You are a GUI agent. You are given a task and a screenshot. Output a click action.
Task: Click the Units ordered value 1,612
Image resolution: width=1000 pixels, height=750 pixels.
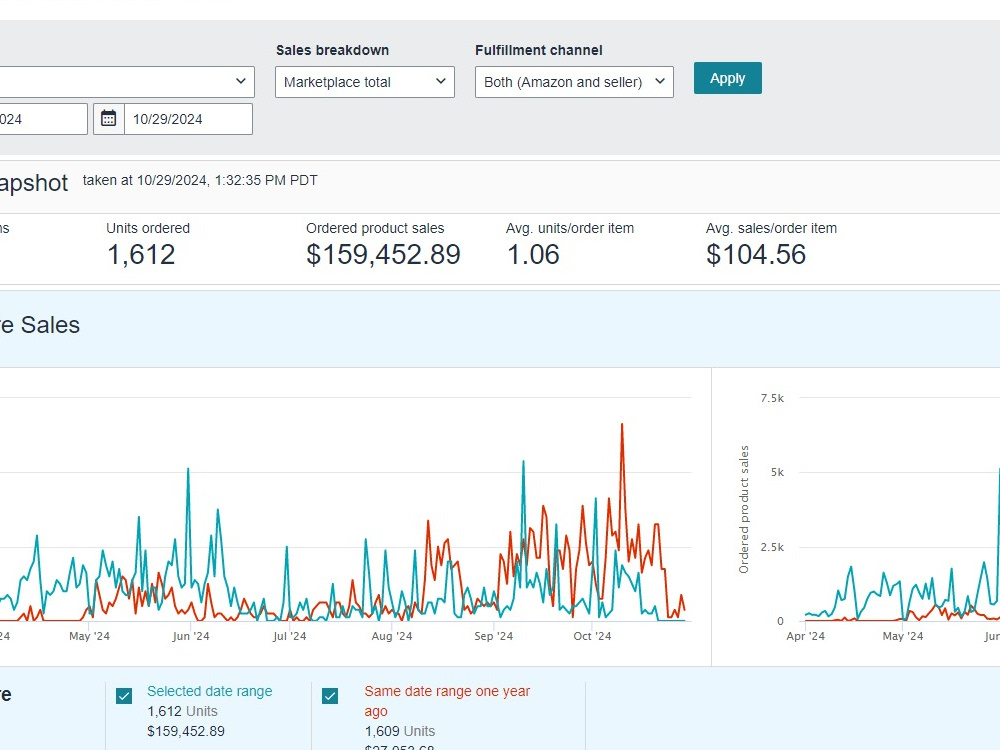tap(141, 254)
